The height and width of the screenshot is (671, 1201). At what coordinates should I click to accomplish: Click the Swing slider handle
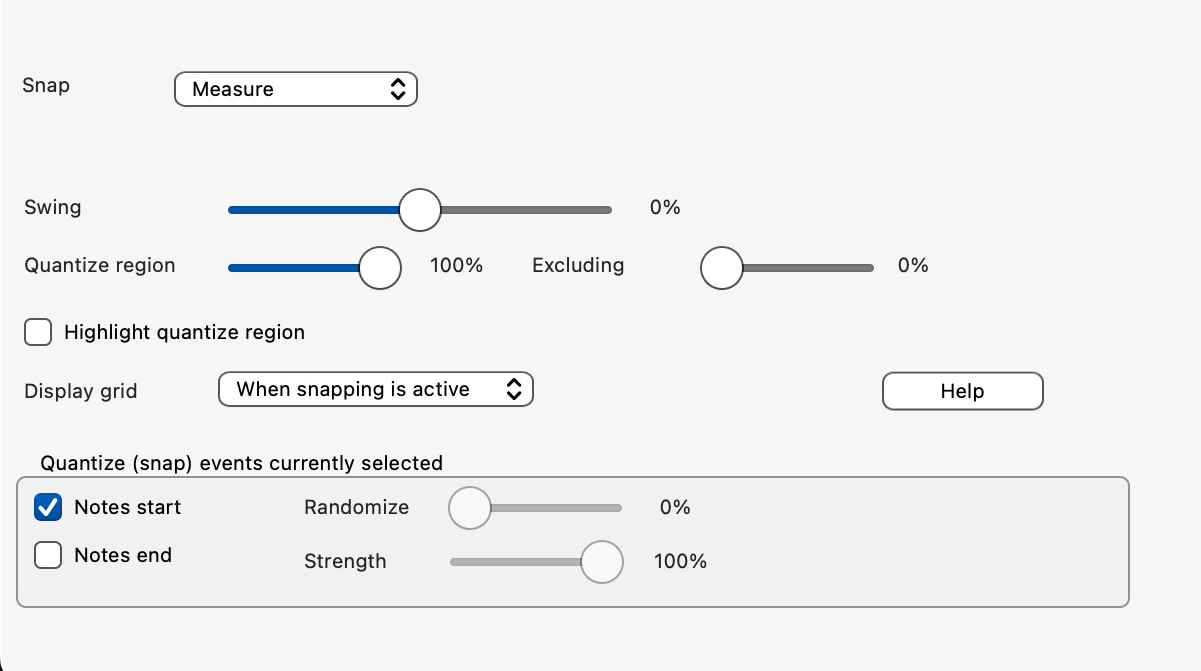click(x=420, y=209)
